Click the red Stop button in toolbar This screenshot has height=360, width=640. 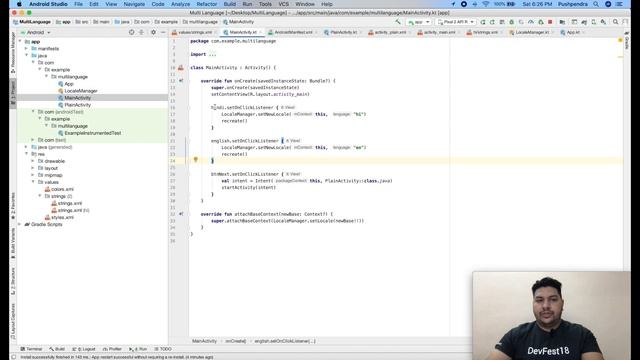point(550,22)
